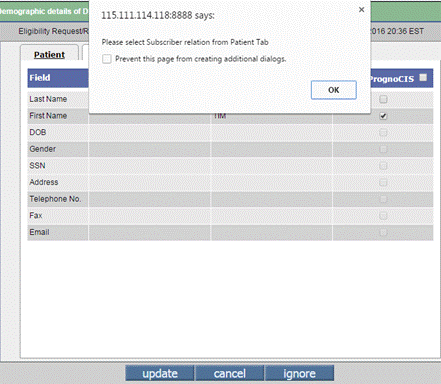Tick the Email row checkbox
The image size is (441, 384).
[383, 232]
